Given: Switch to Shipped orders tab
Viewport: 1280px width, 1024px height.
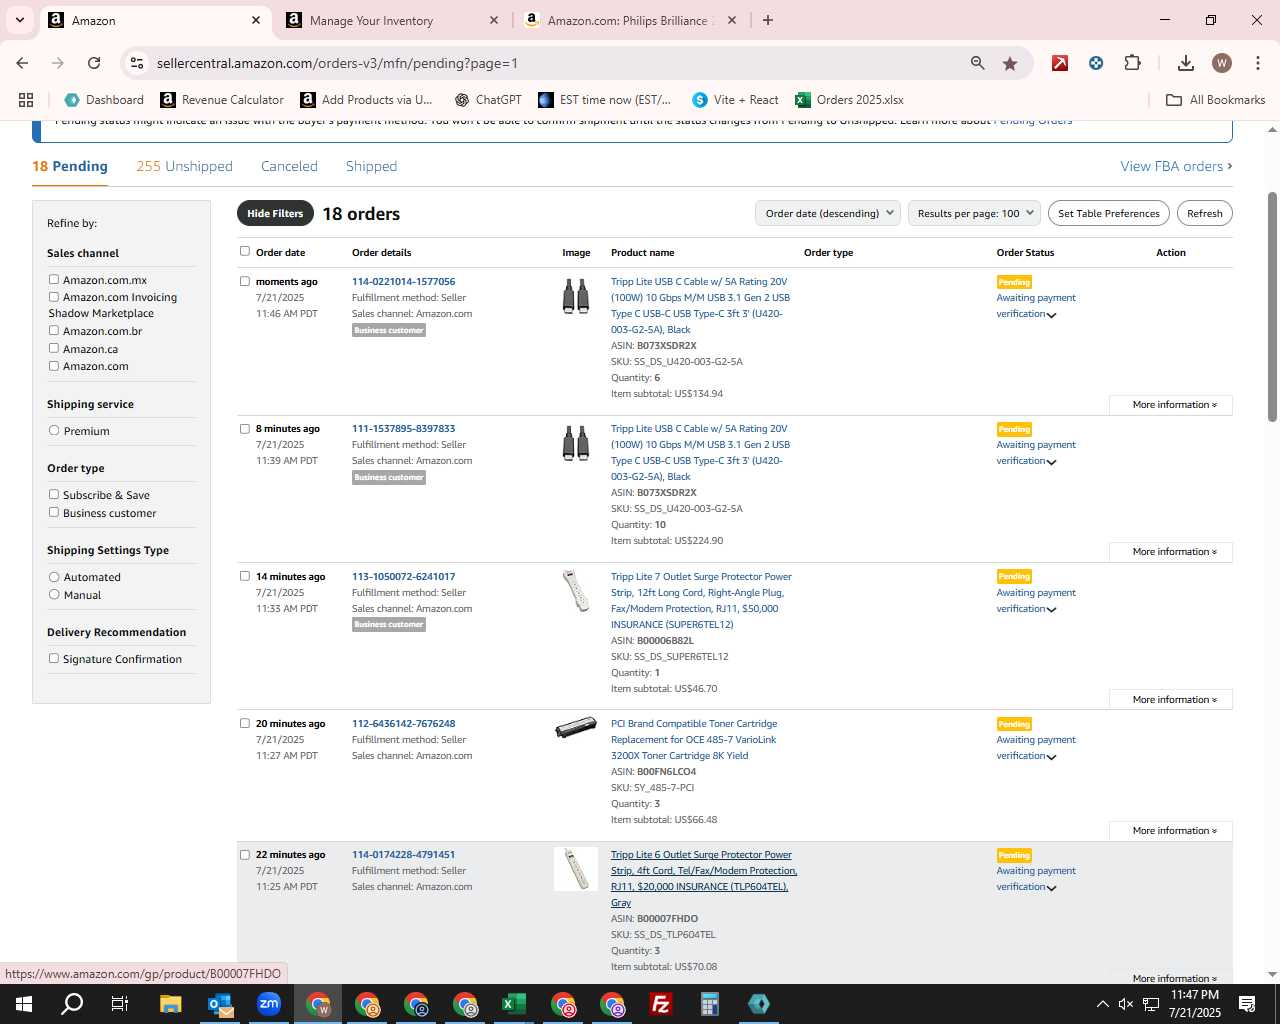Looking at the screenshot, I should click(x=371, y=166).
